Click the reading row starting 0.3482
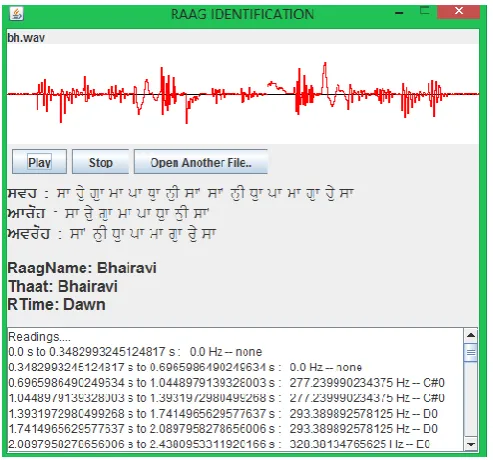Screen dimensions: 493x460 point(185,367)
